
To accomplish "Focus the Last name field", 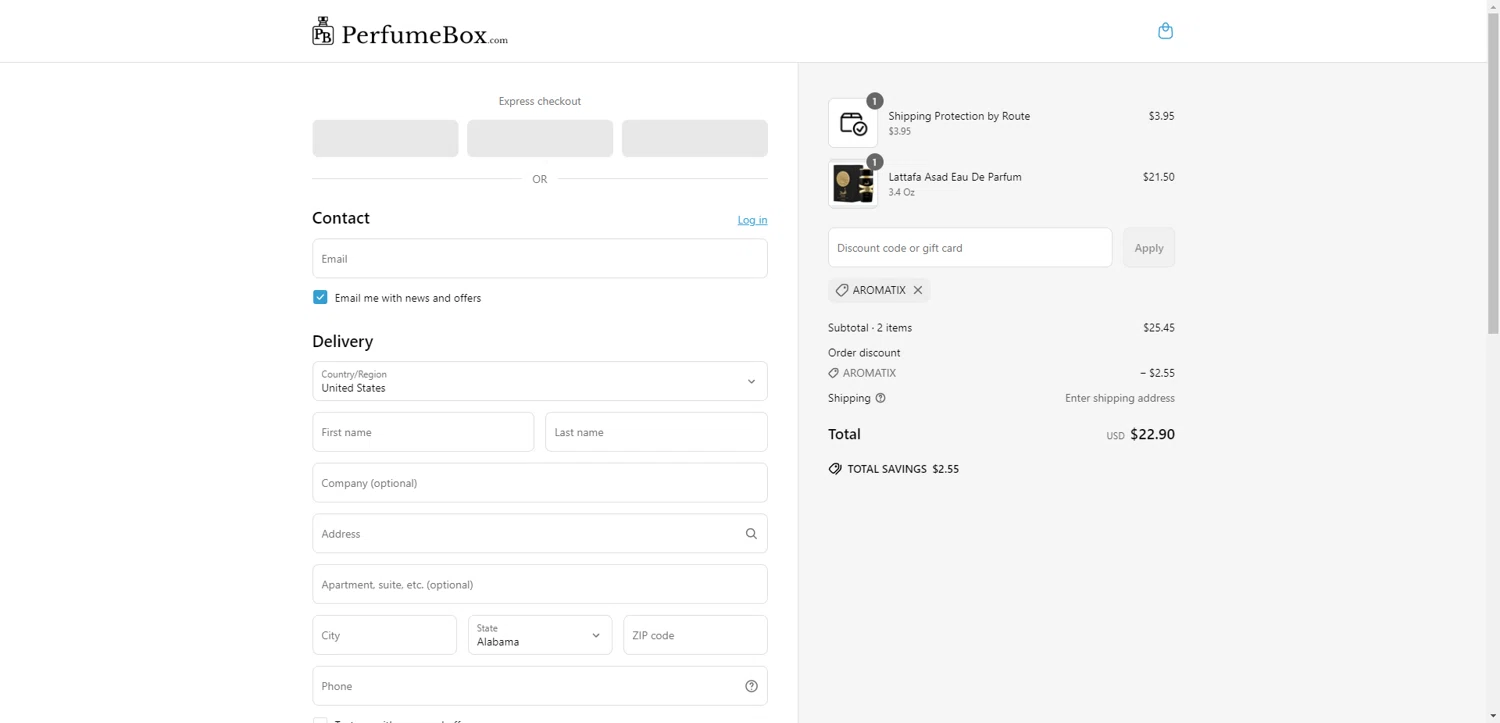I will (656, 432).
